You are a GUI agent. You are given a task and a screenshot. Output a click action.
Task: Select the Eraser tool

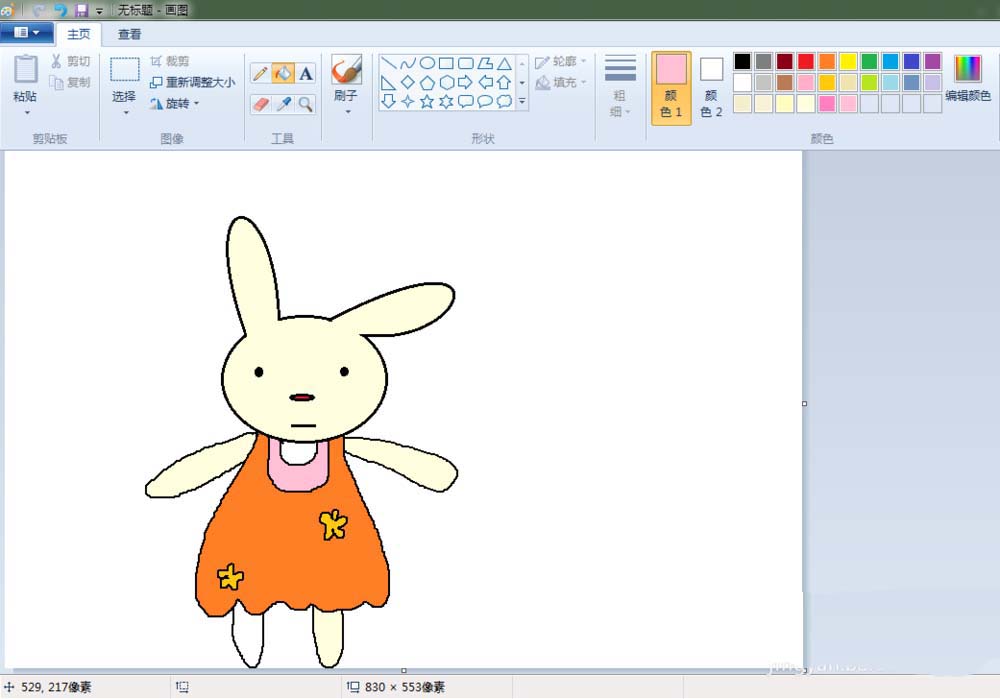[260, 103]
